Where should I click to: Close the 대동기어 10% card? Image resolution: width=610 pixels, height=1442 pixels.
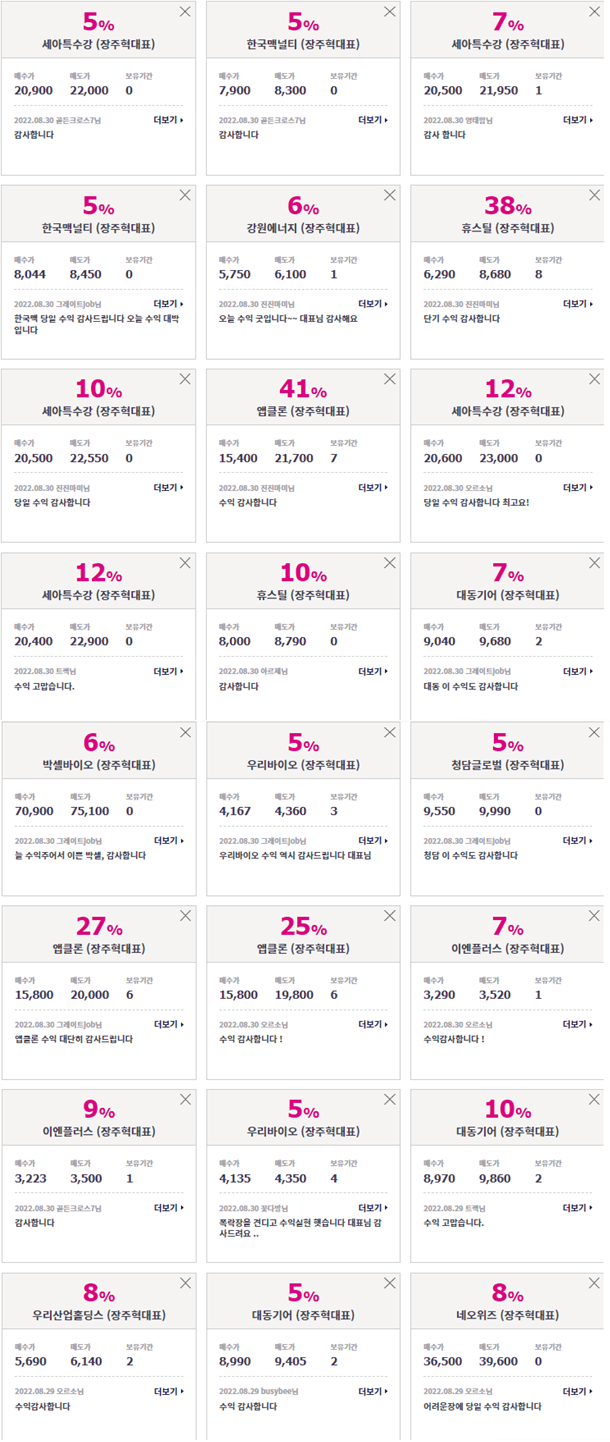pos(595,1099)
